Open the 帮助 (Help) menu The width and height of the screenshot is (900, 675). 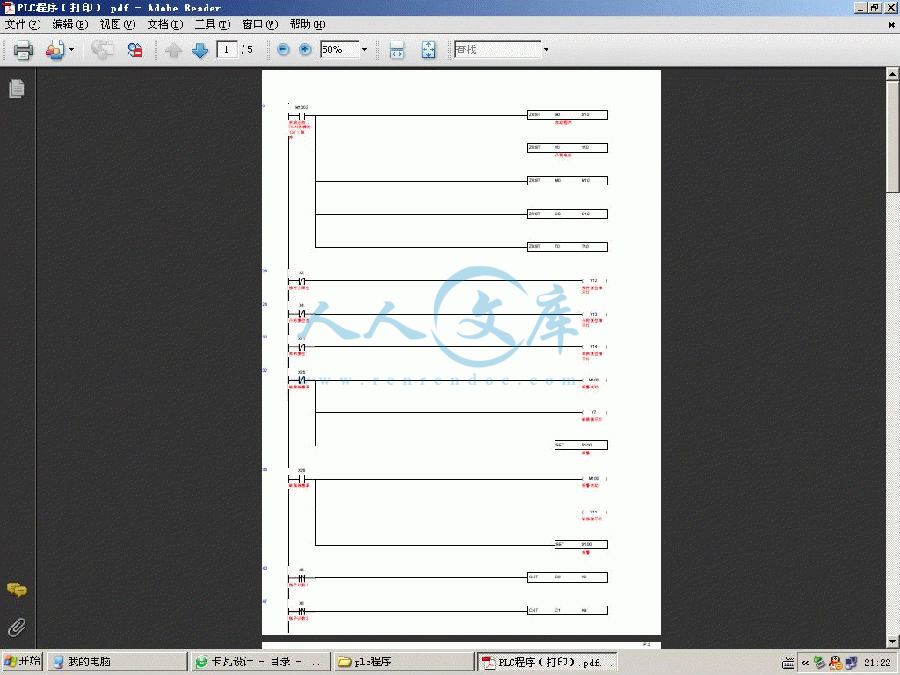[x=308, y=24]
